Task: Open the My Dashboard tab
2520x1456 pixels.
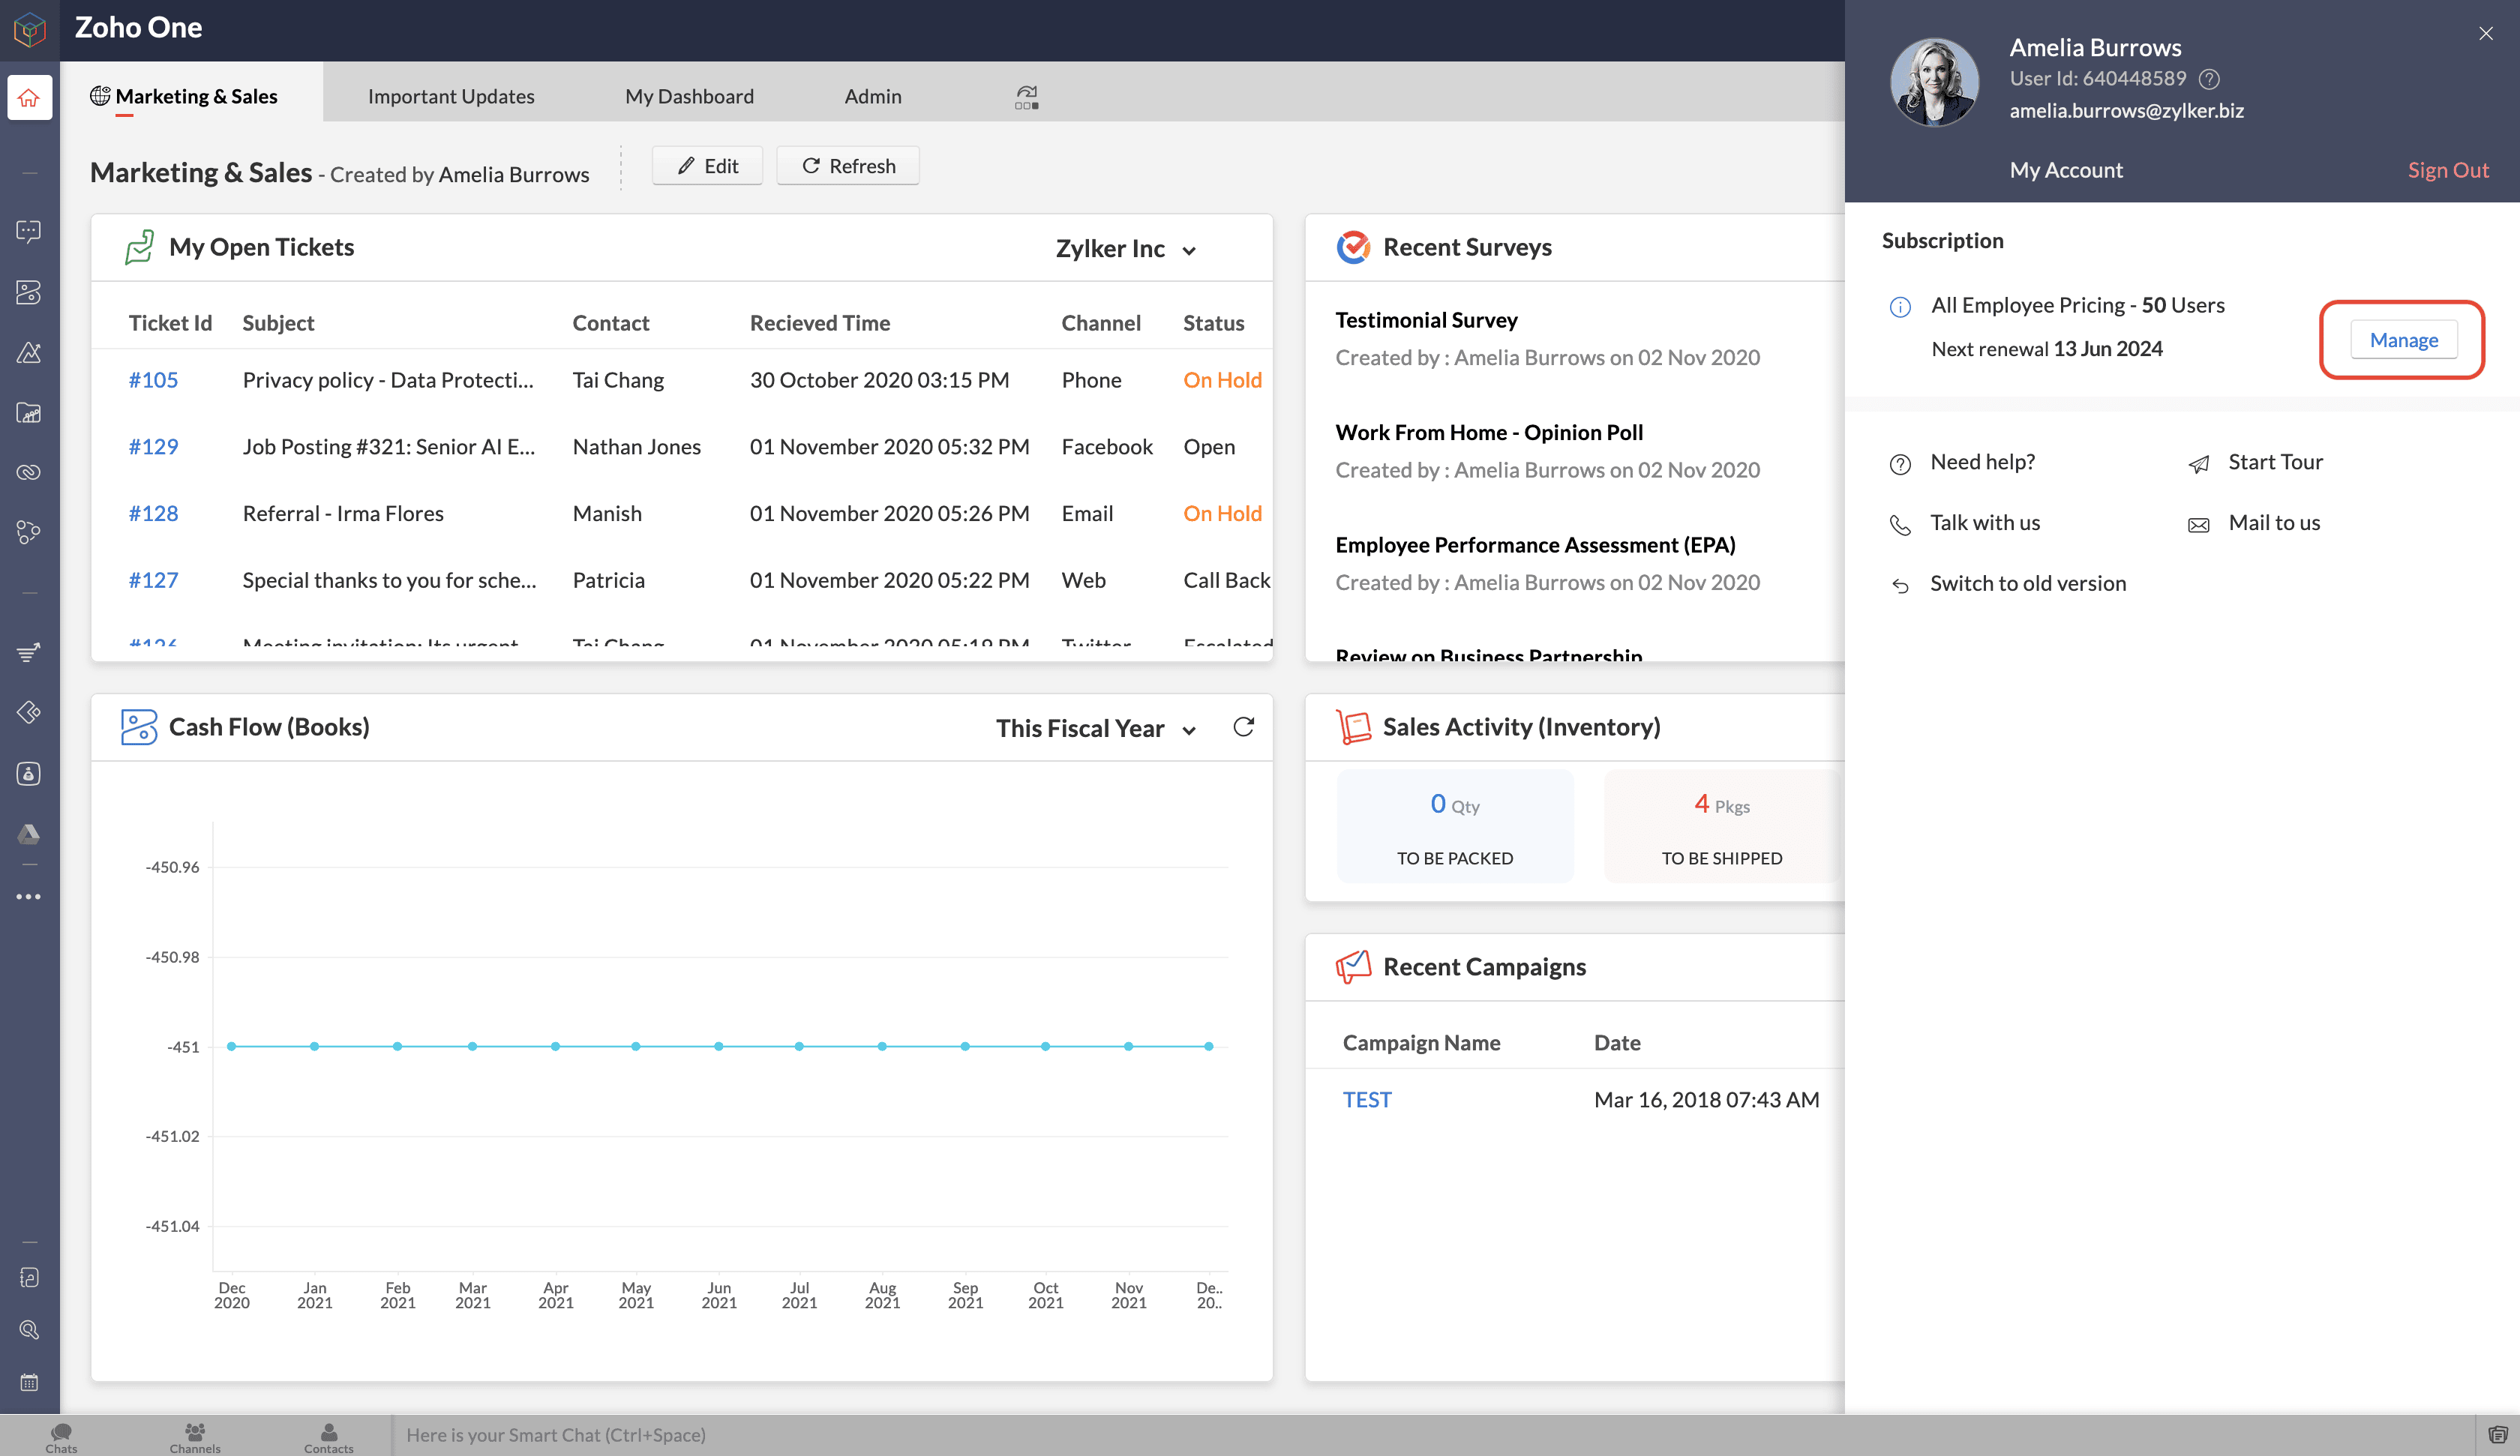Action: pos(689,96)
